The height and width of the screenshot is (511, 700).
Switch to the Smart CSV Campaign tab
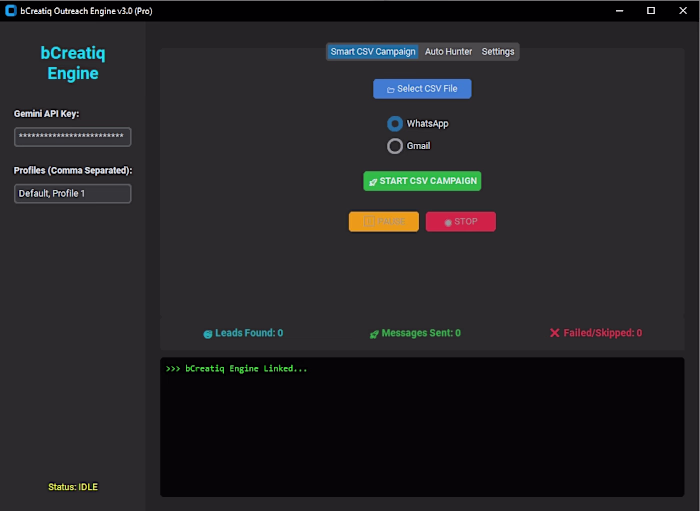tap(373, 52)
